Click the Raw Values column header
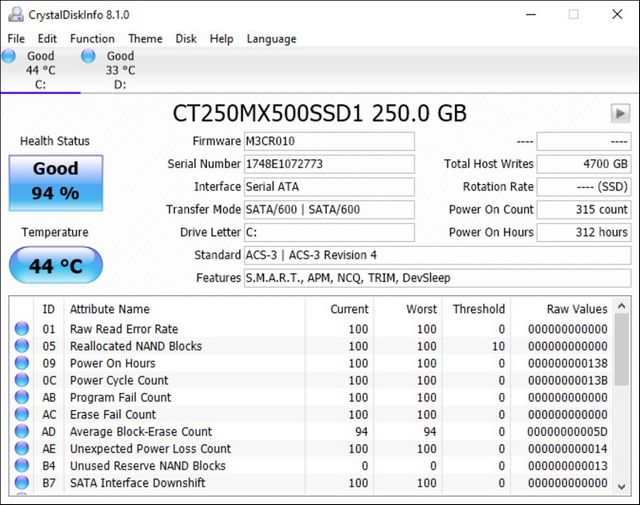Image resolution: width=640 pixels, height=505 pixels. pyautogui.click(x=576, y=309)
